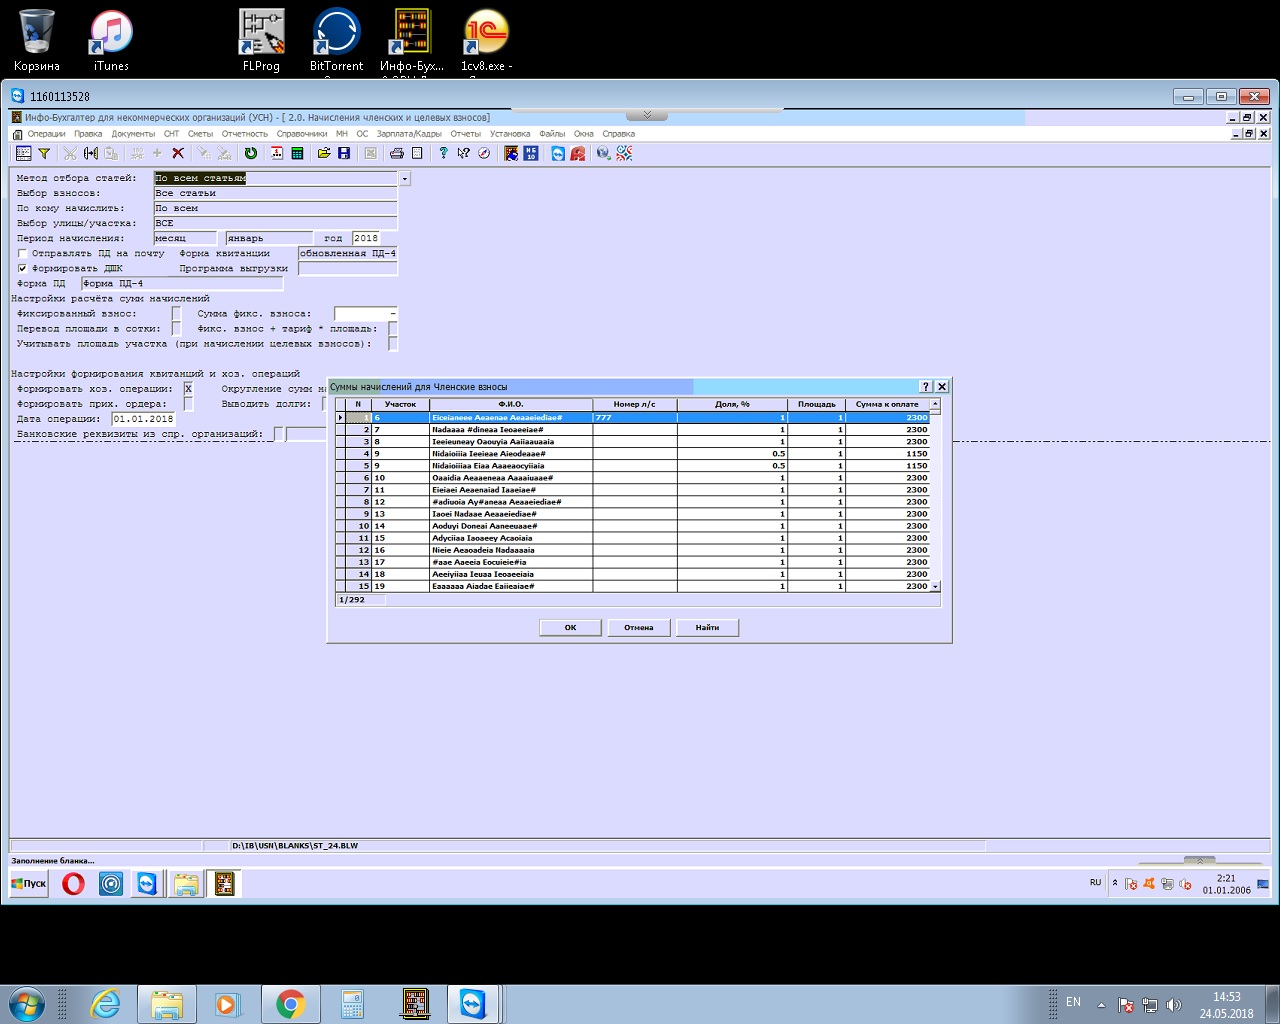This screenshot has height=1024, width=1280.
Task: Toggle the 'Перевод площади в сотки' checkbox
Action: tap(176, 328)
